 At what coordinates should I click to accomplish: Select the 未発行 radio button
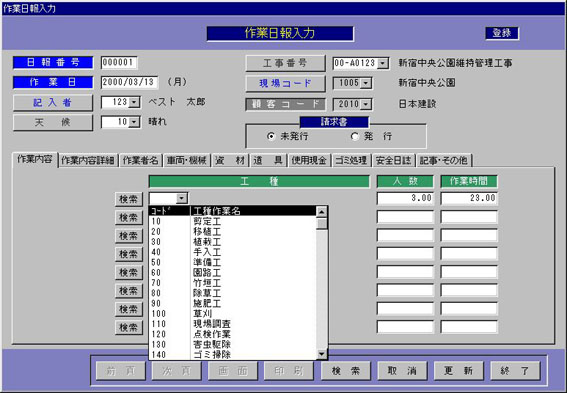click(271, 136)
